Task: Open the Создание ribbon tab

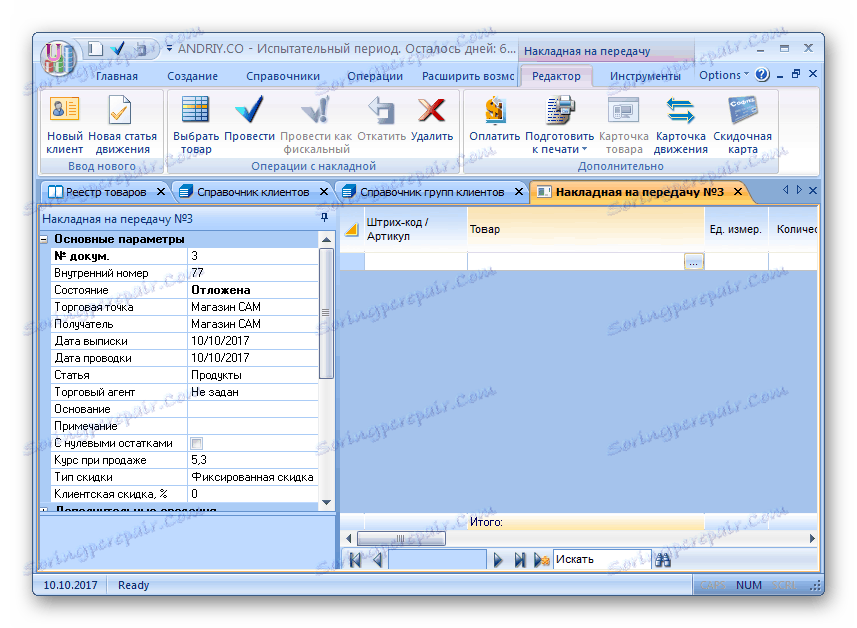Action: pyautogui.click(x=192, y=76)
